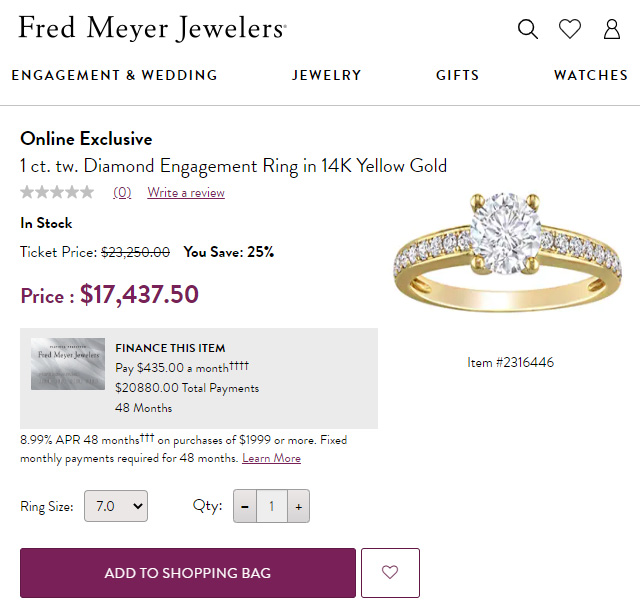
Task: Click Add to Shopping Bag button
Action: (188, 573)
